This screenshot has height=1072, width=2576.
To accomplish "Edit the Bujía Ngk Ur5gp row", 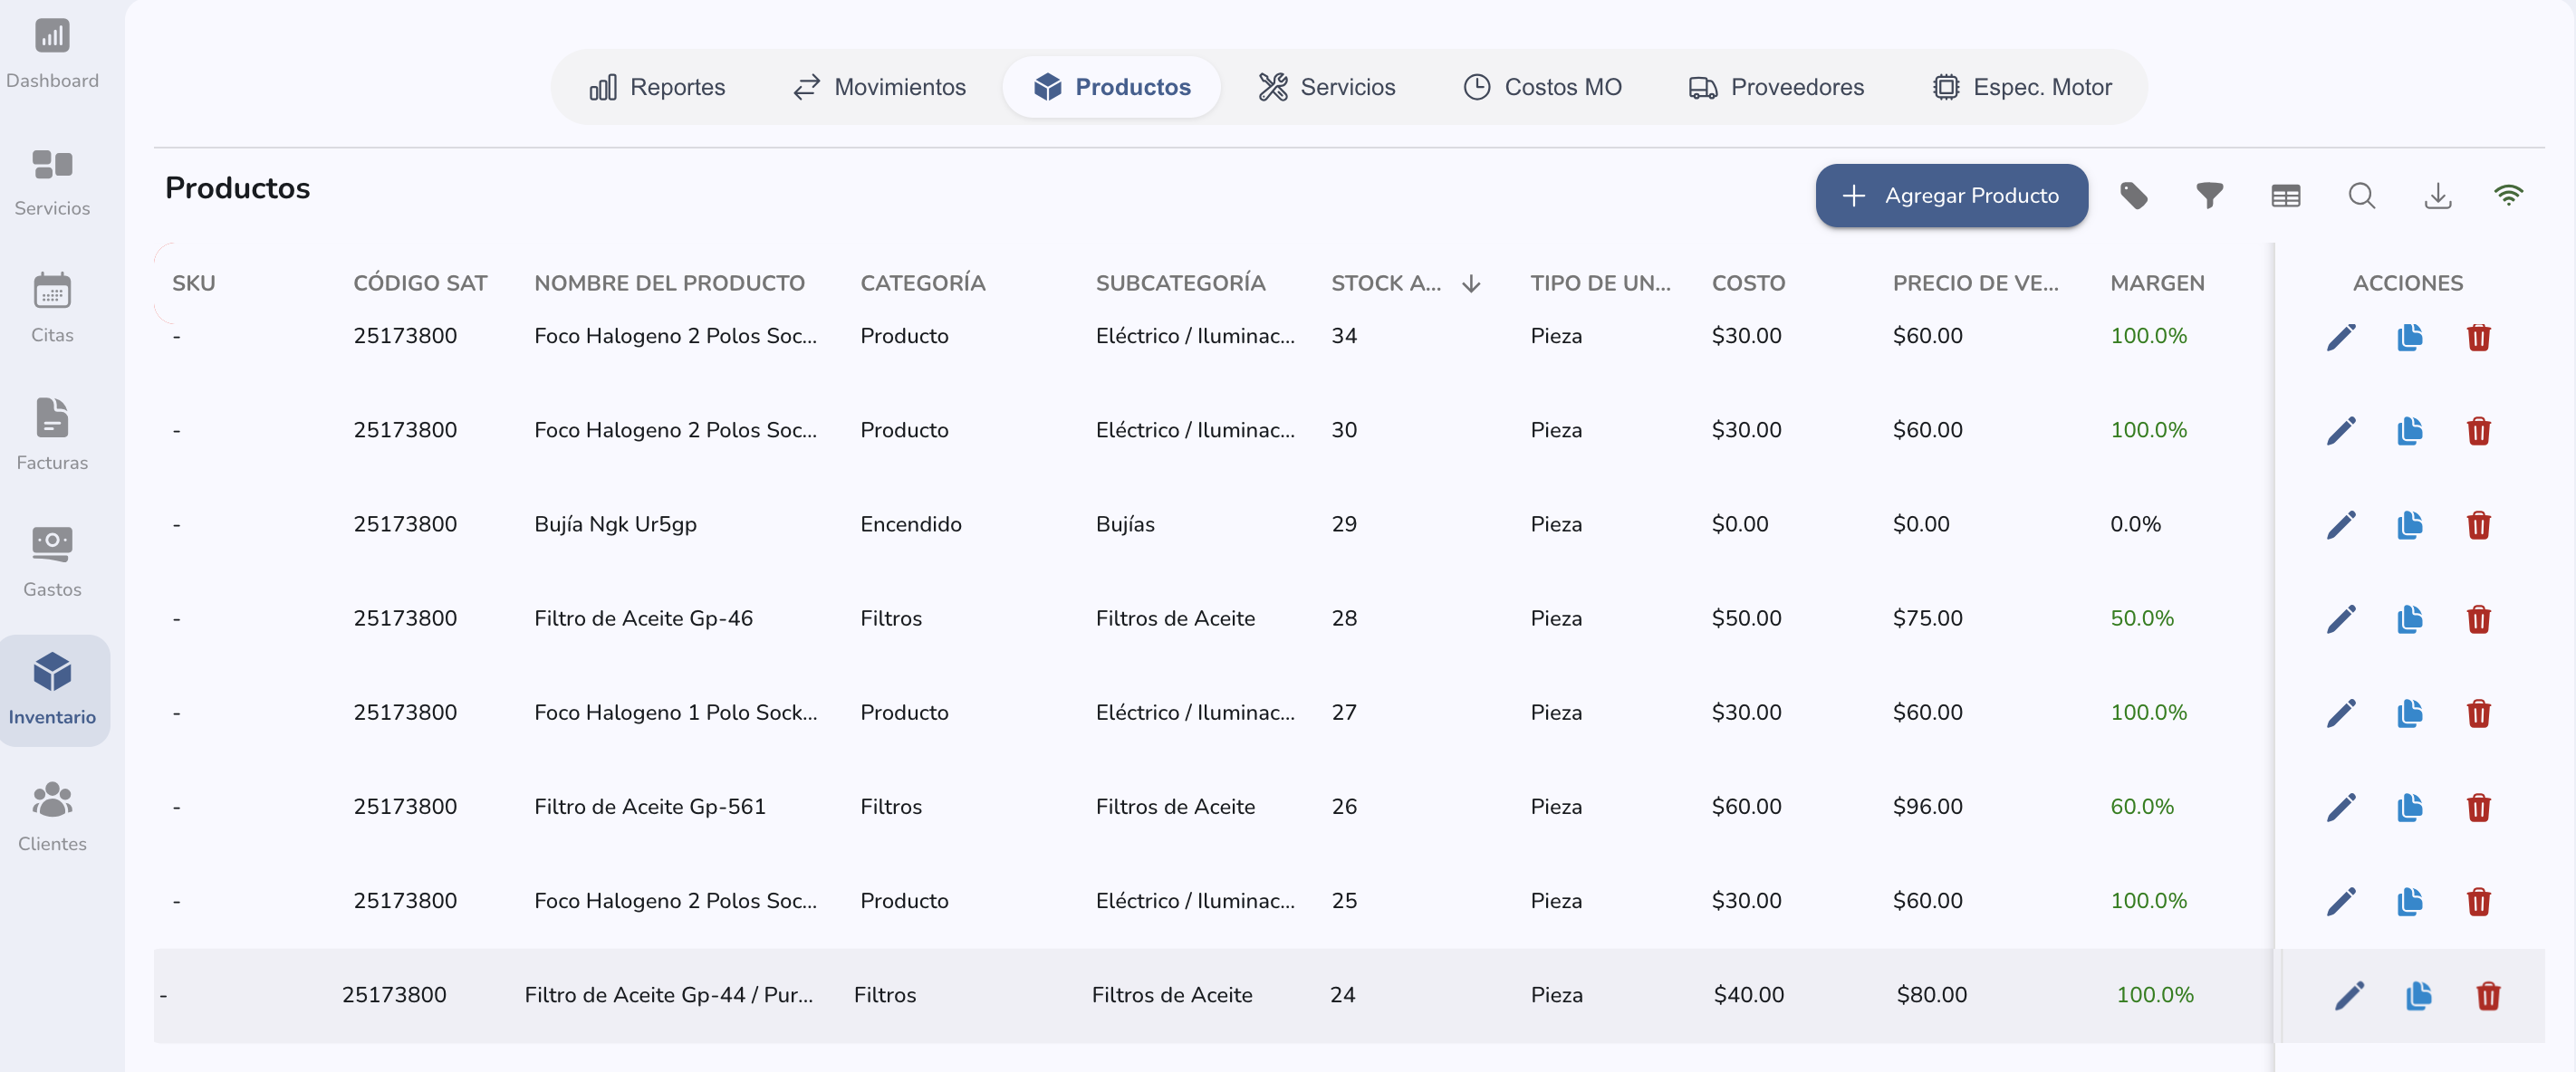I will [2340, 525].
